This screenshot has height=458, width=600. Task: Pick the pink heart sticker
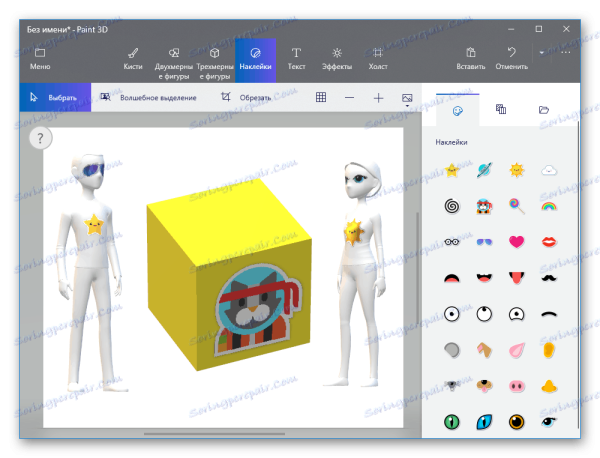pyautogui.click(x=517, y=242)
